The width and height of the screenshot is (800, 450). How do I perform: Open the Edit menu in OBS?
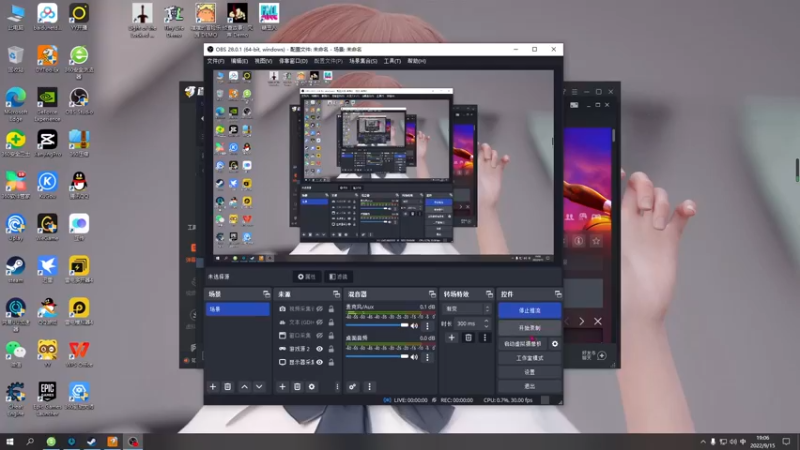point(239,61)
